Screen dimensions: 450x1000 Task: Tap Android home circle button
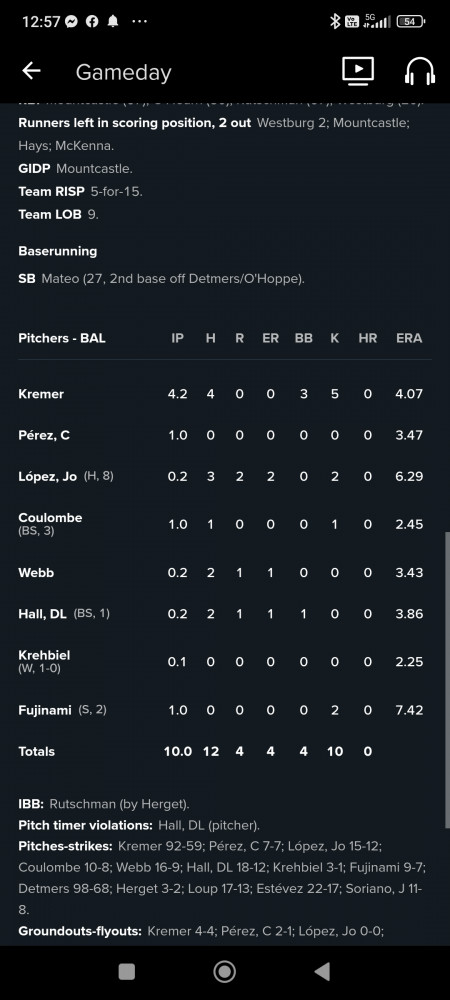click(224, 971)
